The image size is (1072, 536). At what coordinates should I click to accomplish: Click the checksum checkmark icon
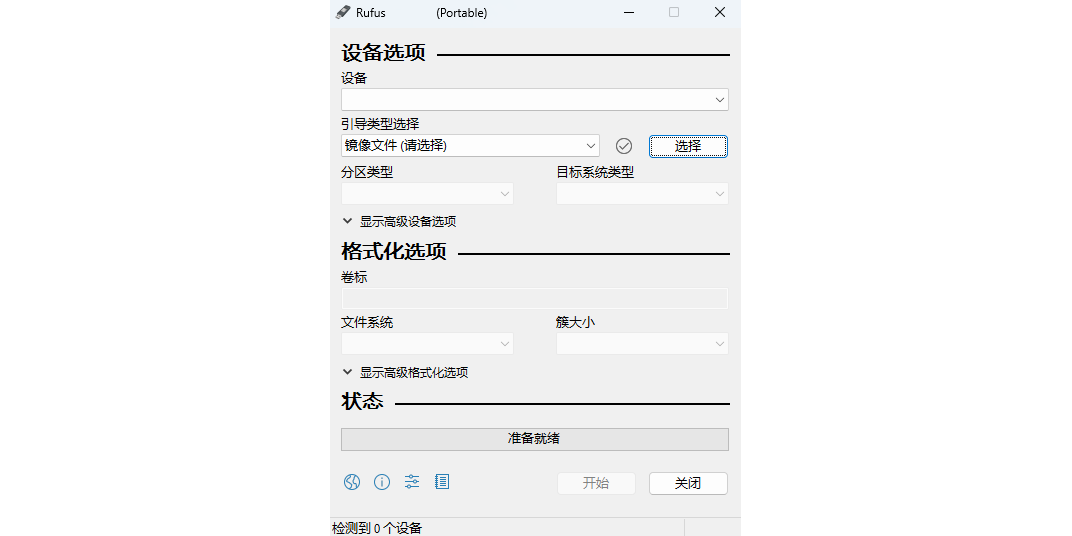624,146
